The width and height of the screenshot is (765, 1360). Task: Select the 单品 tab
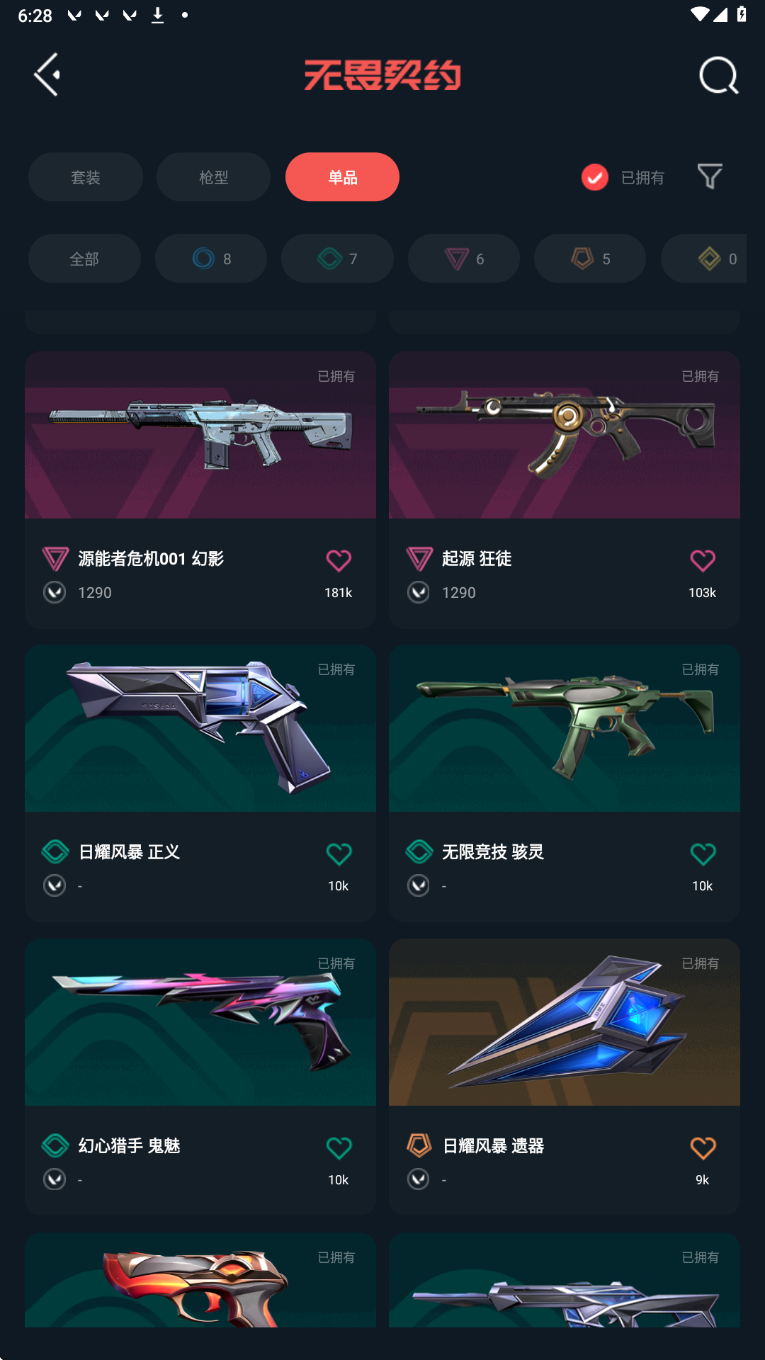point(342,177)
